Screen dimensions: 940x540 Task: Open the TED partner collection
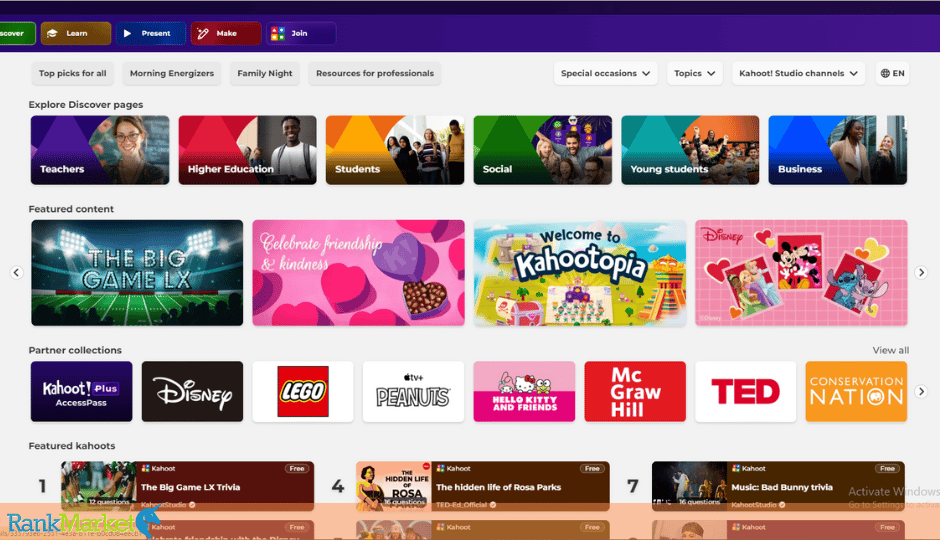tap(746, 391)
